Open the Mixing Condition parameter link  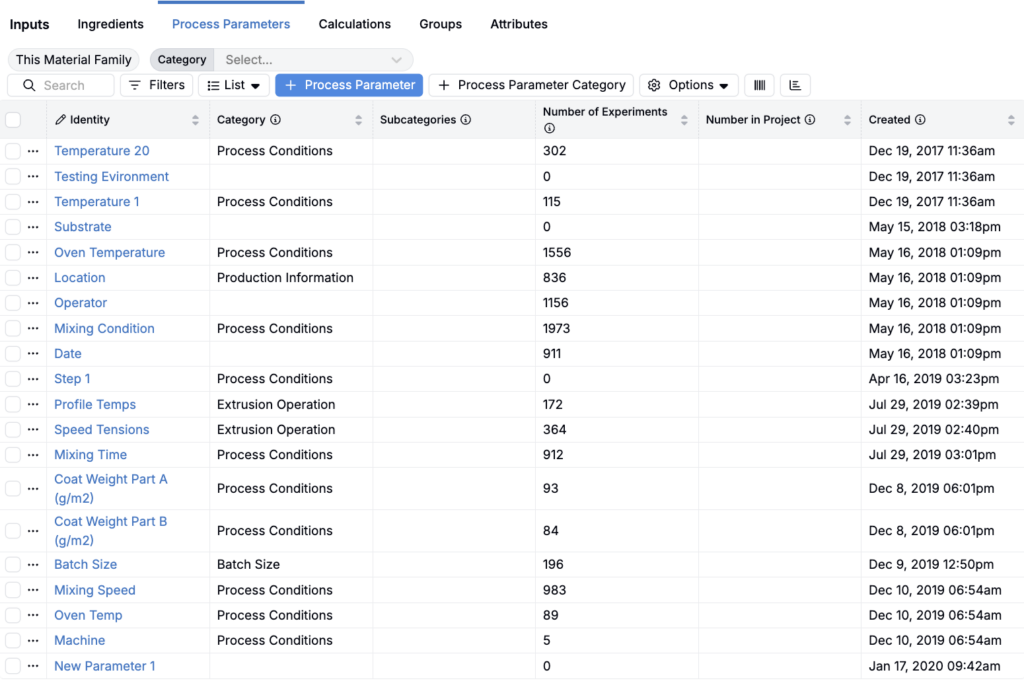[104, 329]
